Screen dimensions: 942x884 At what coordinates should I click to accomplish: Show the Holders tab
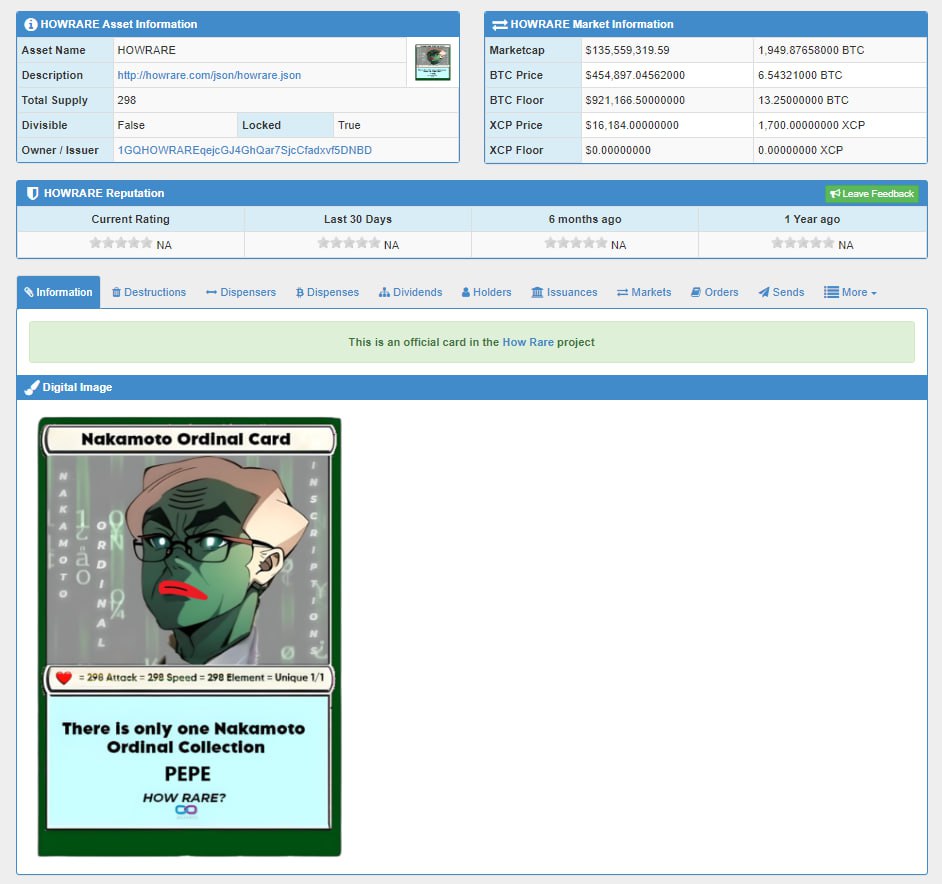point(487,292)
